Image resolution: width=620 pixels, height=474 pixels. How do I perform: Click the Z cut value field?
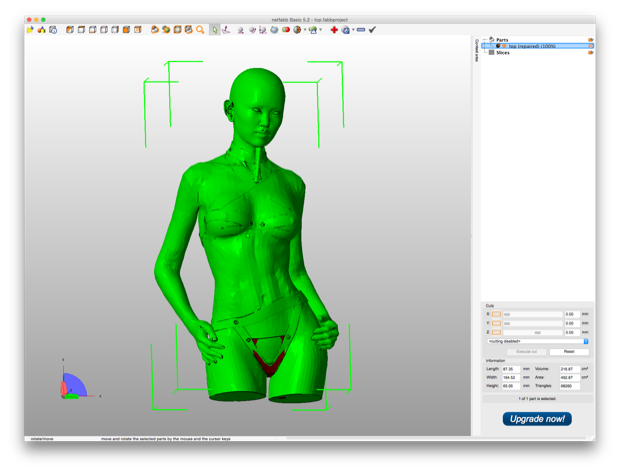click(572, 332)
